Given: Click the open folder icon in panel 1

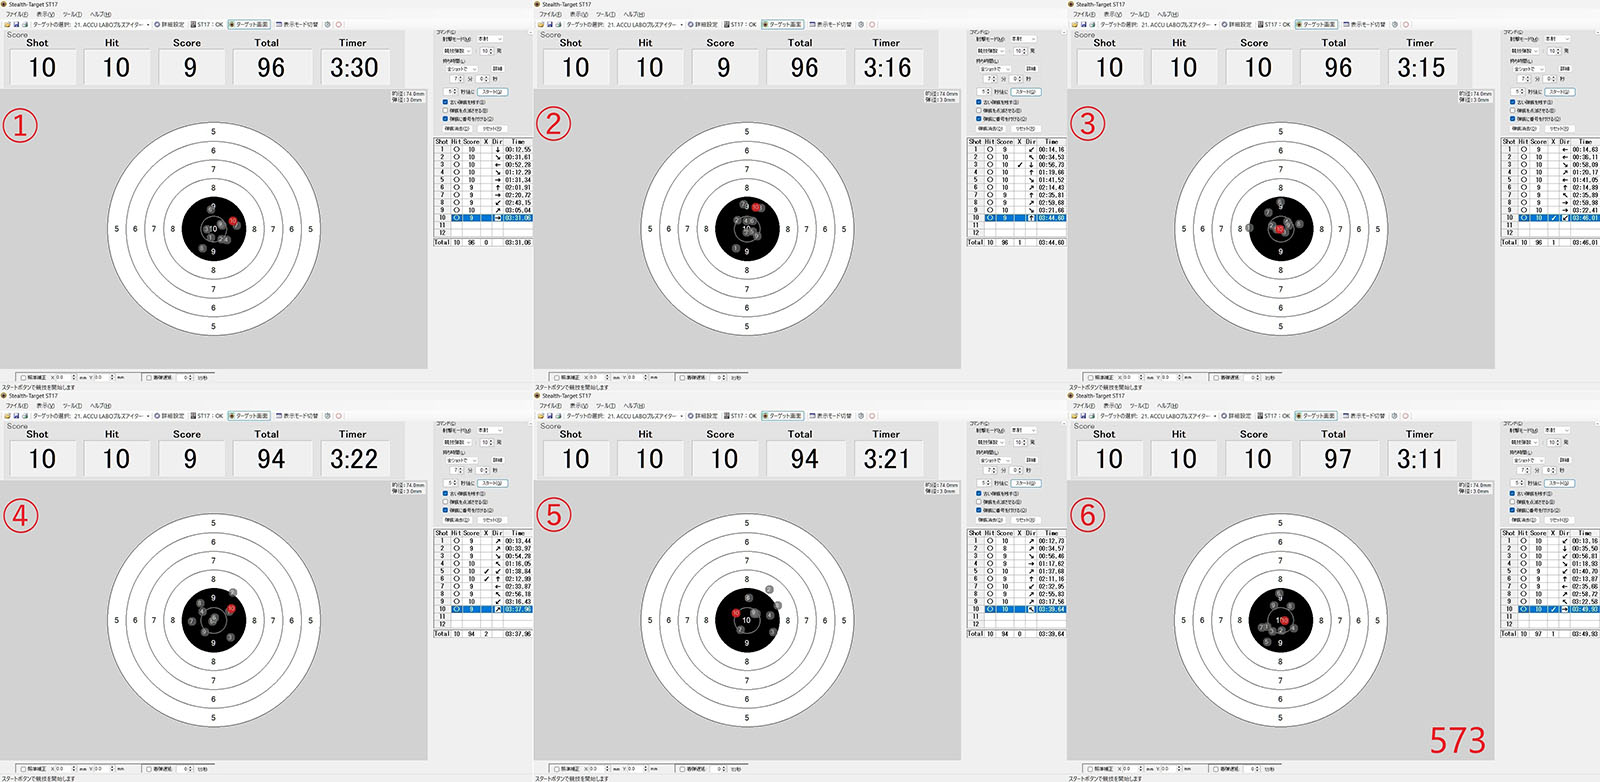Looking at the screenshot, I should tap(7, 24).
